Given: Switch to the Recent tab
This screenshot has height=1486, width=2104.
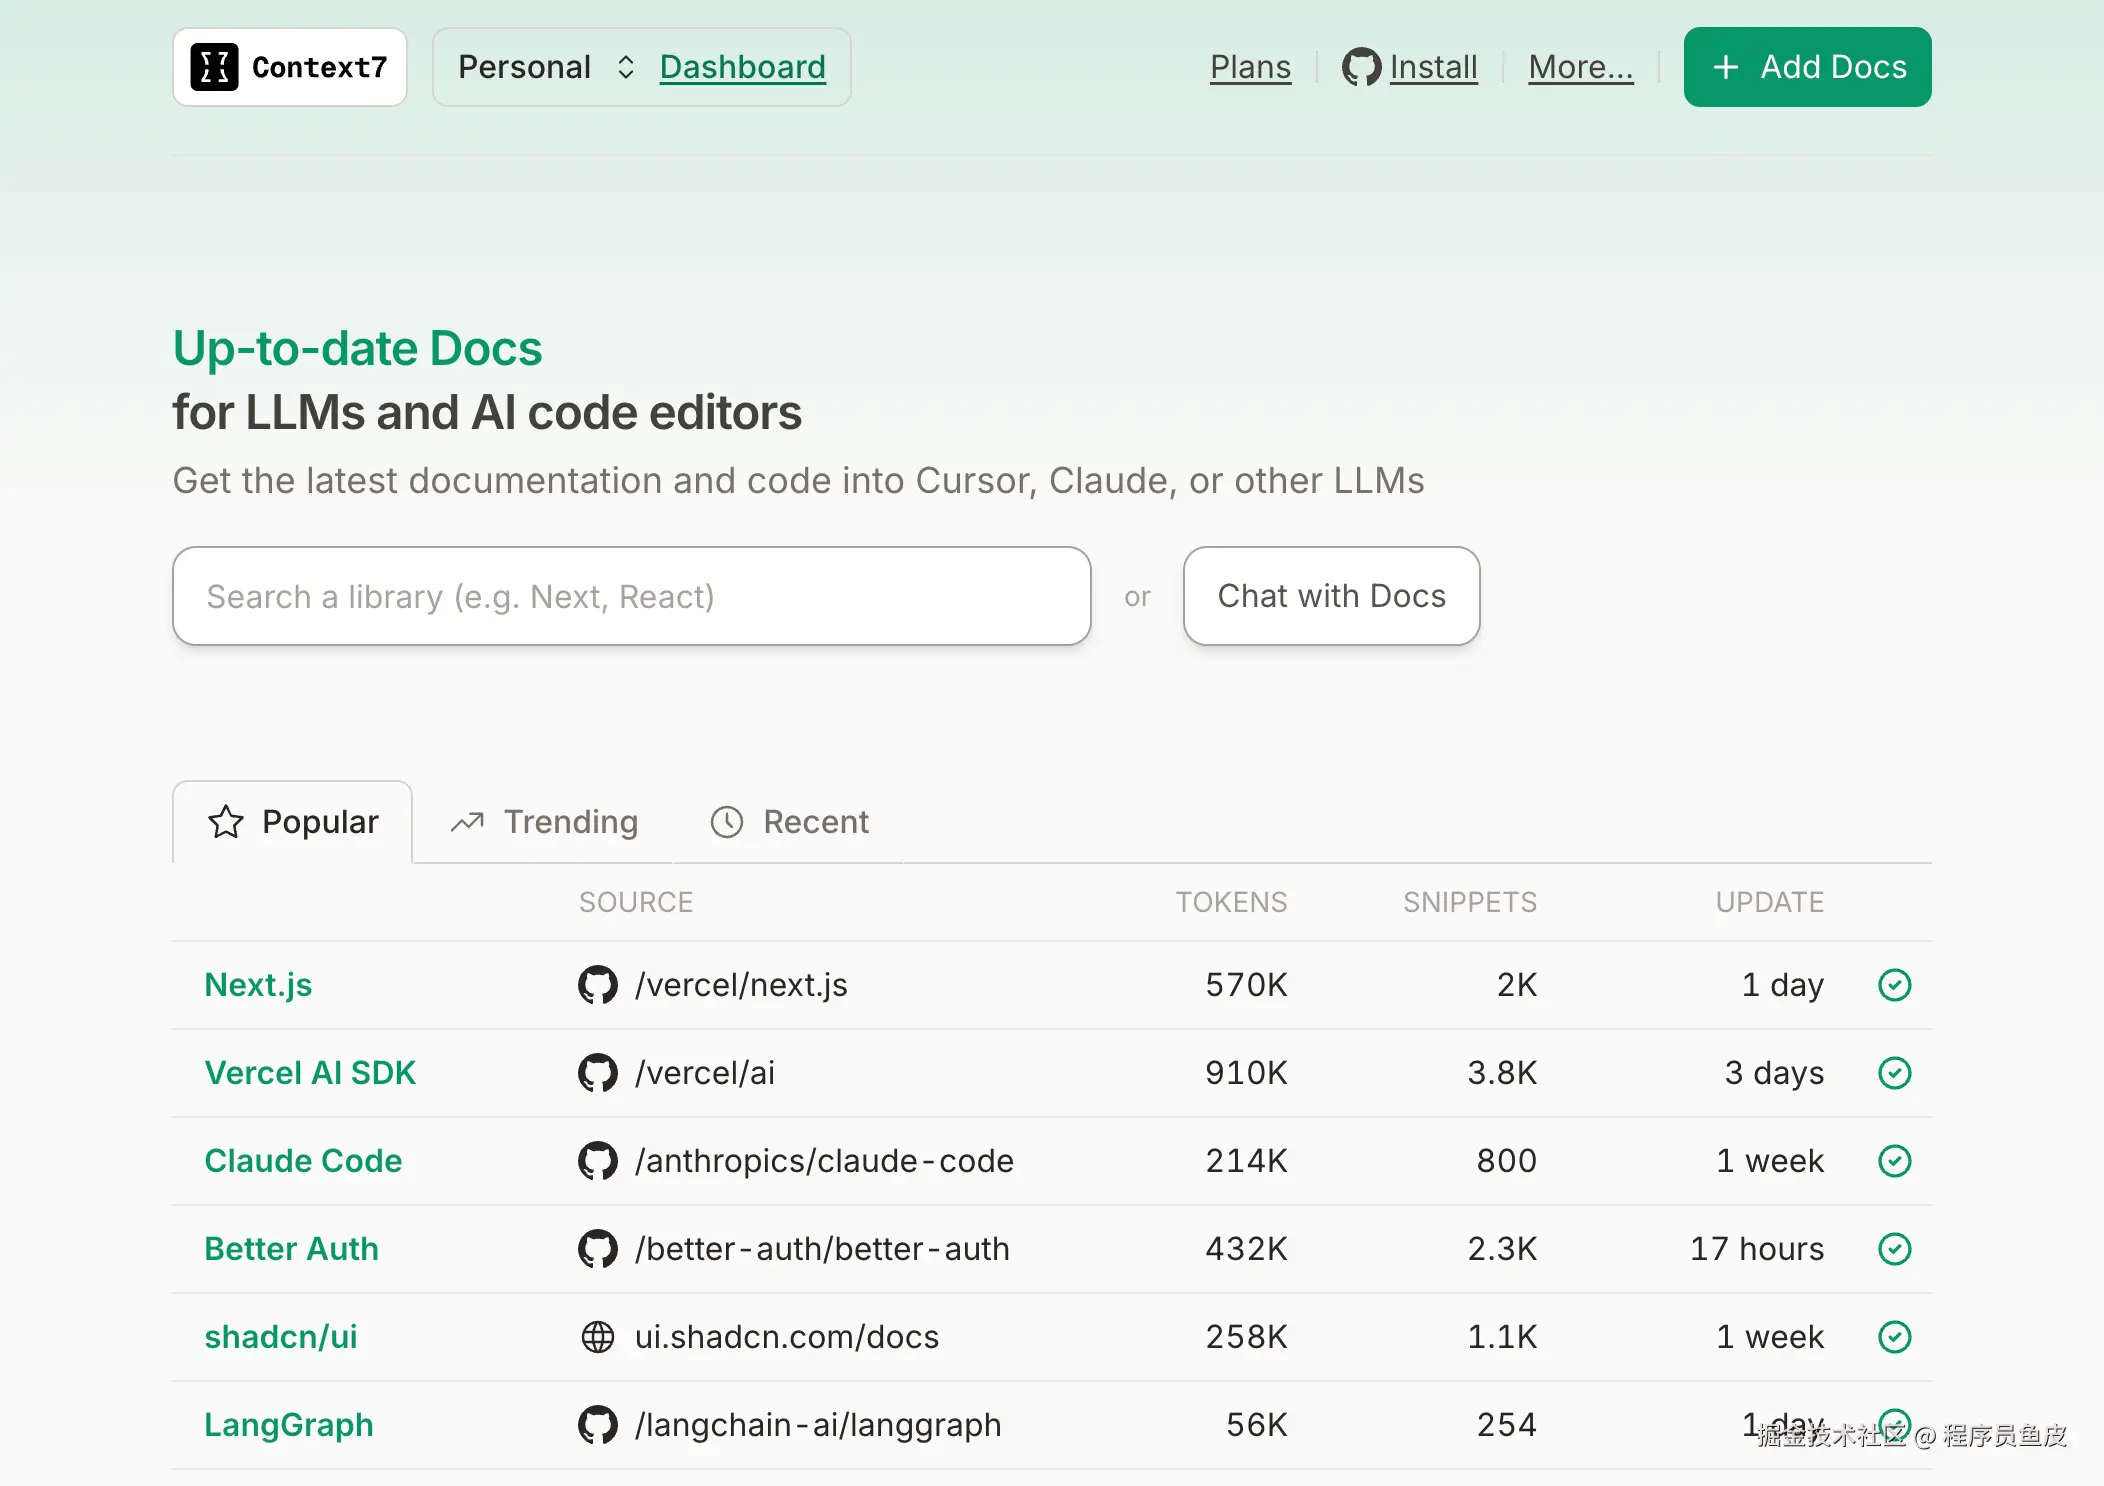Looking at the screenshot, I should click(x=789, y=822).
